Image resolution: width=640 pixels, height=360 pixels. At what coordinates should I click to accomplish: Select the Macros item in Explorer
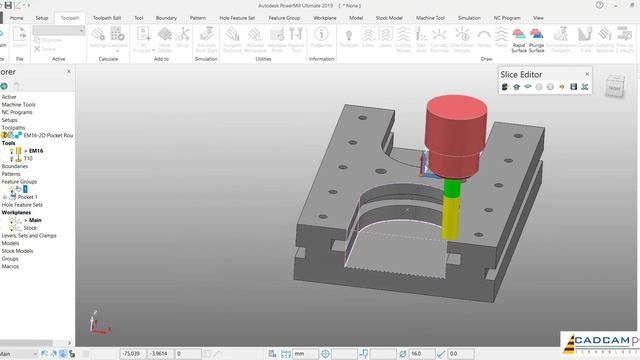[x=10, y=266]
